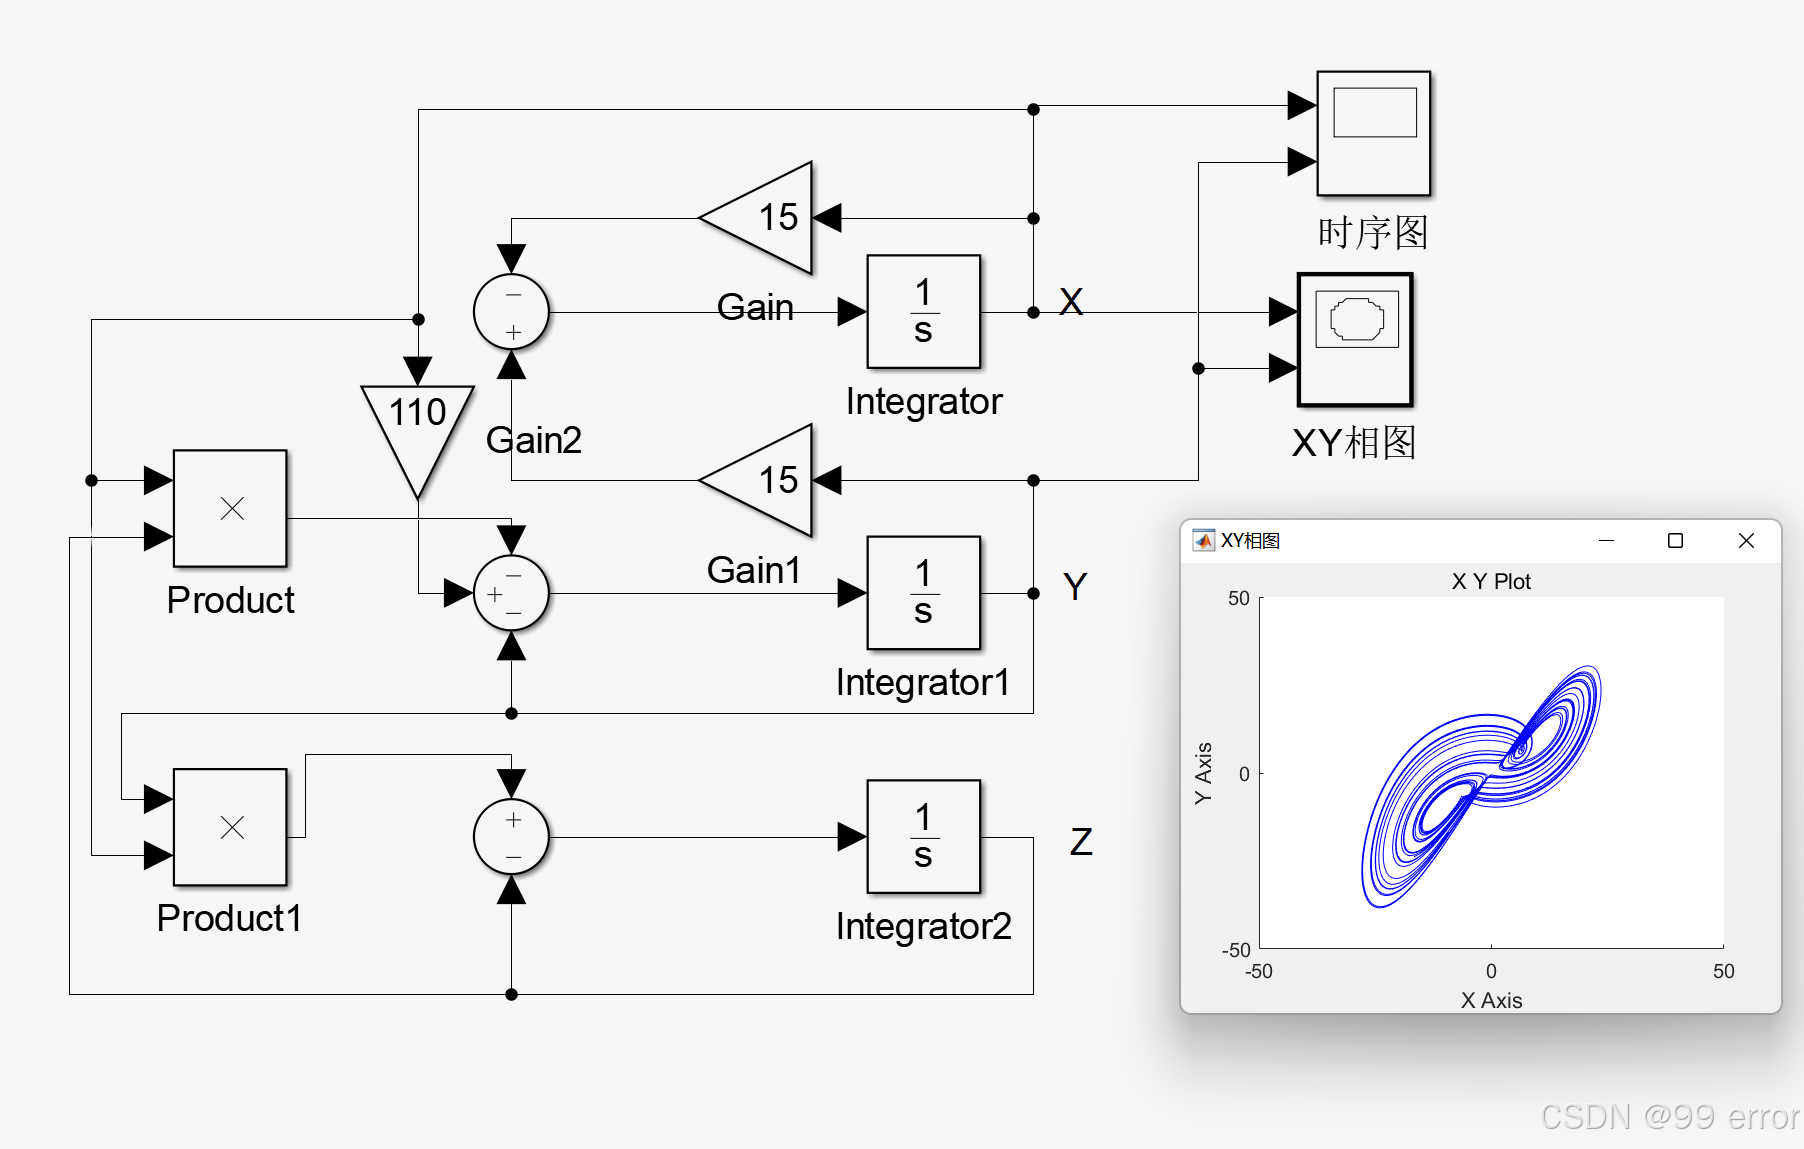Viewport: 1804px width, 1149px height.
Task: Open the 时序图 Scope block
Action: (1371, 135)
